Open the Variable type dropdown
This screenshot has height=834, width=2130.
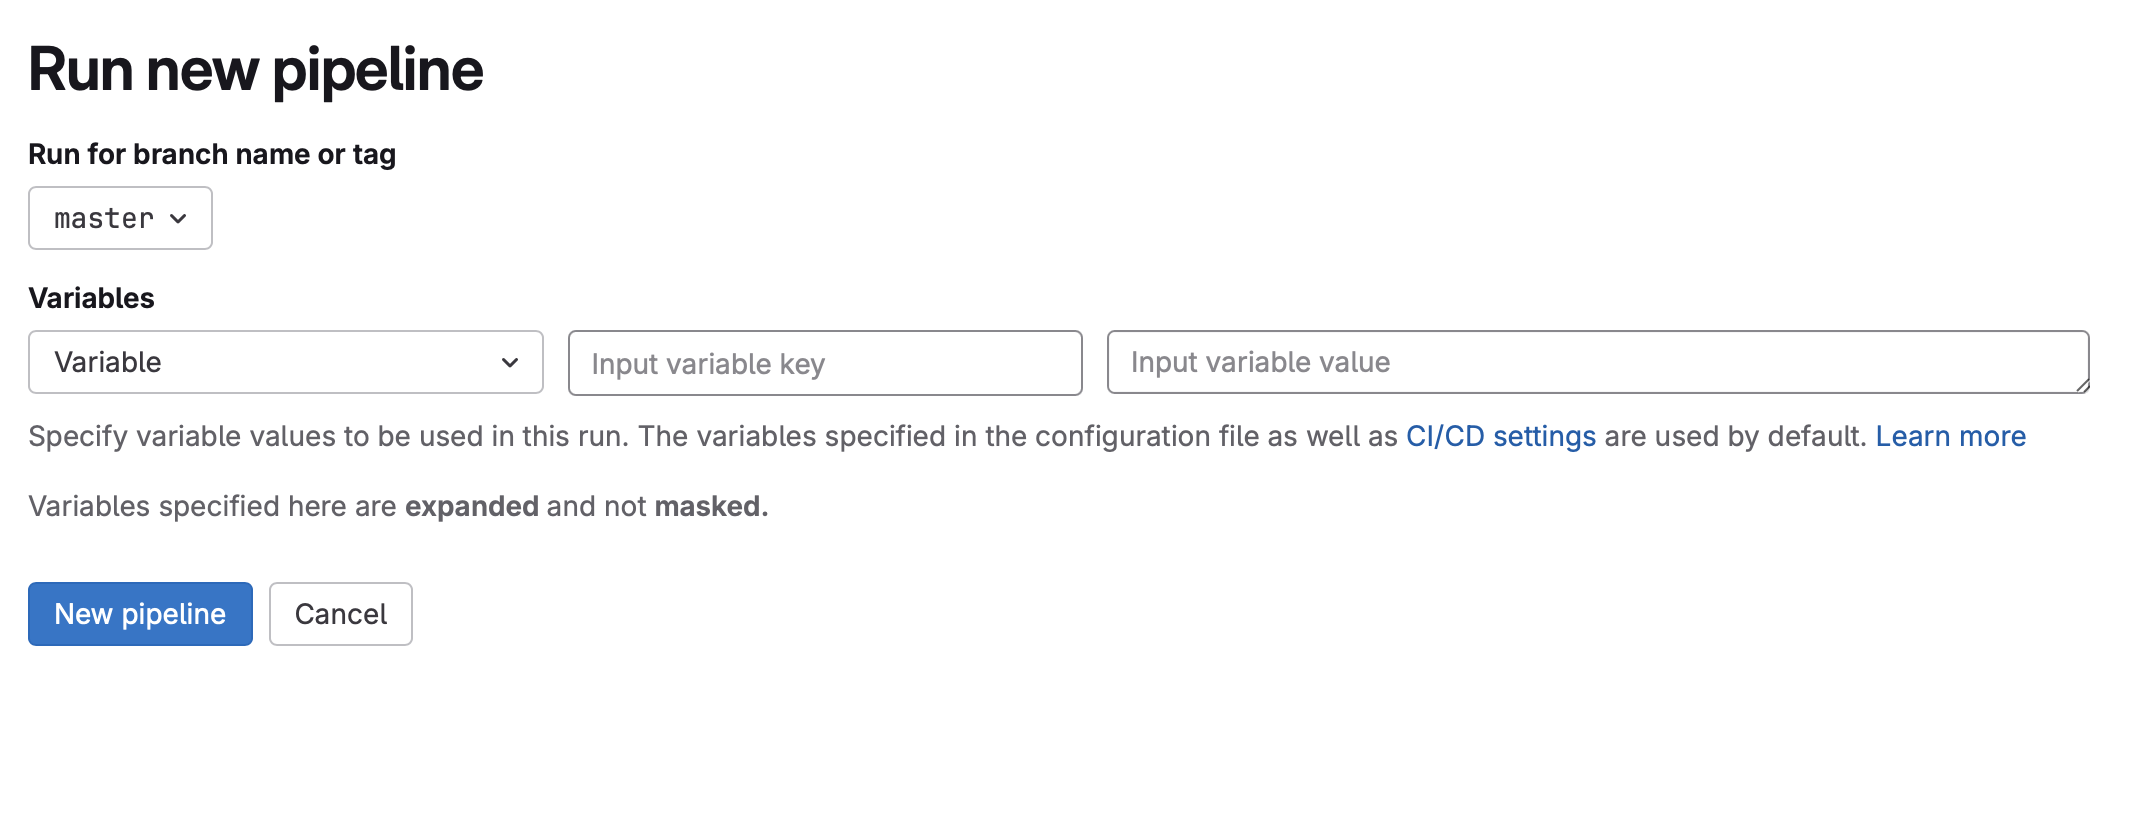click(285, 362)
